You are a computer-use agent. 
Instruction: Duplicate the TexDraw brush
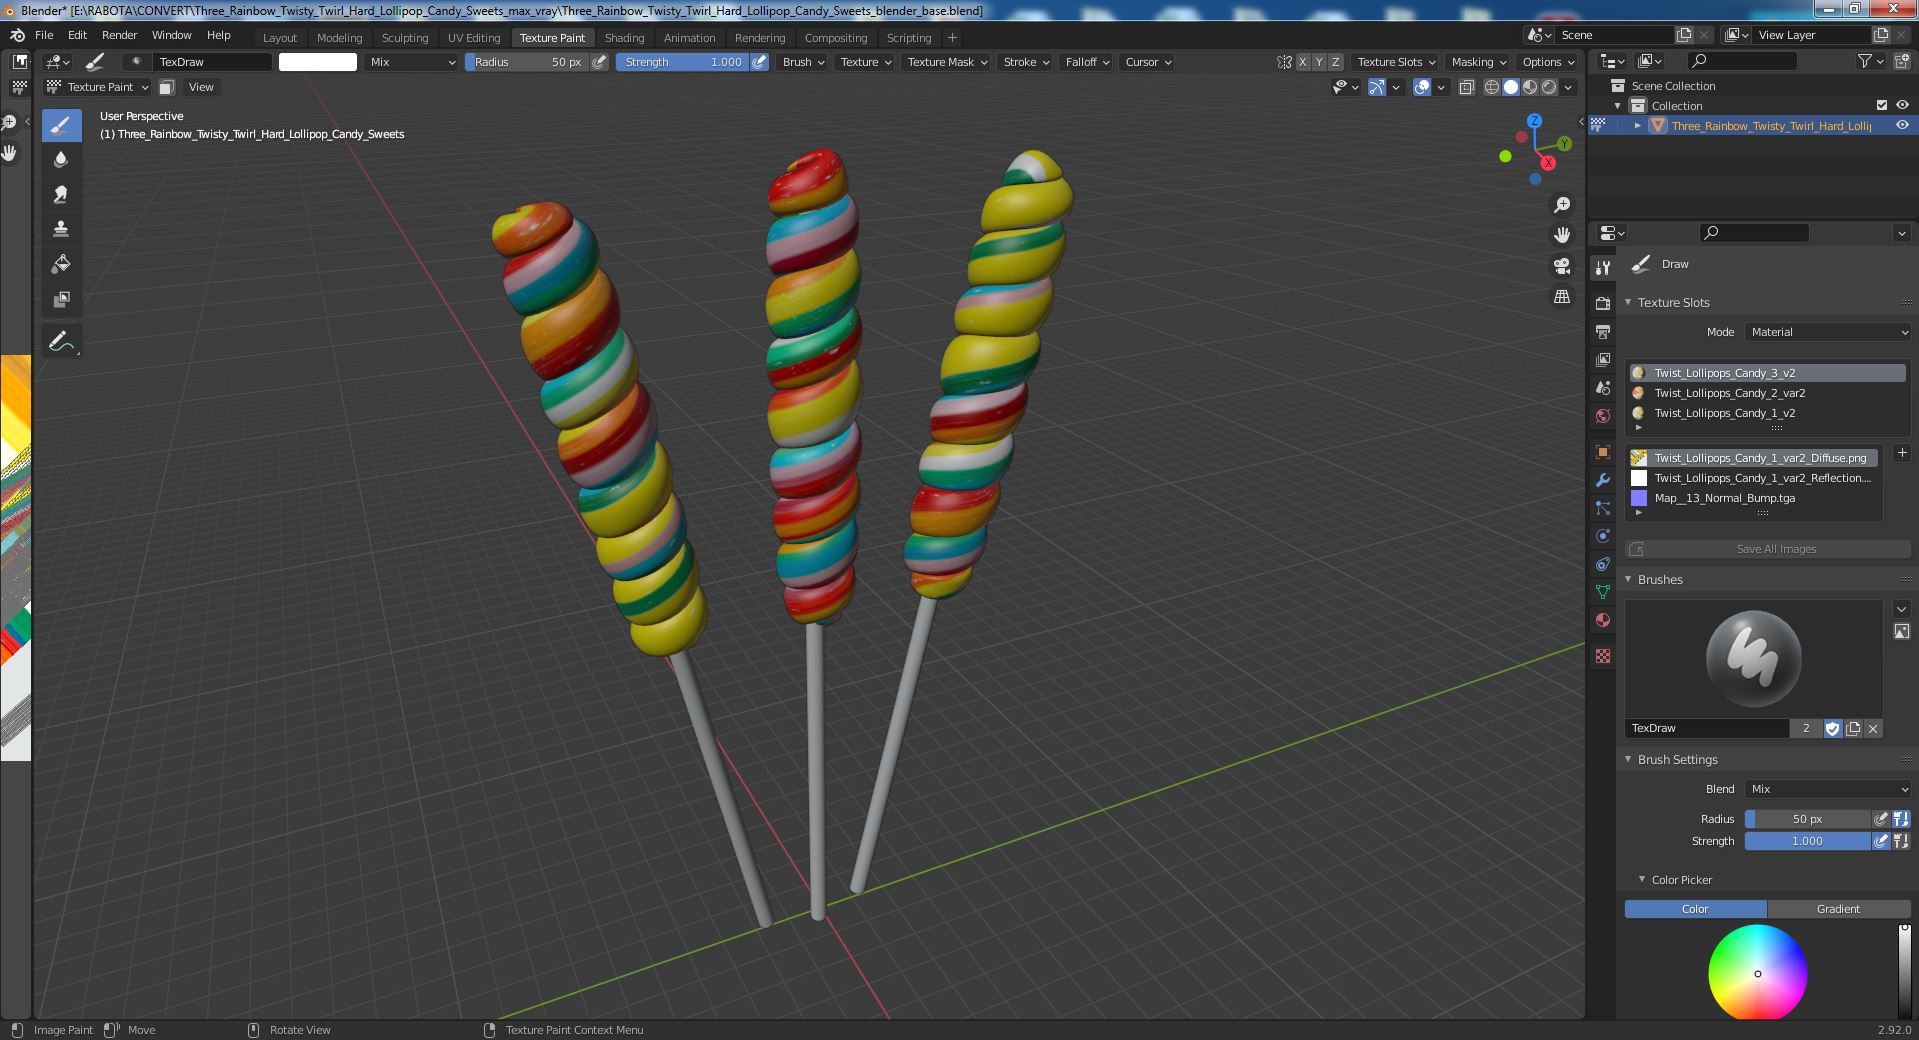tap(1853, 728)
